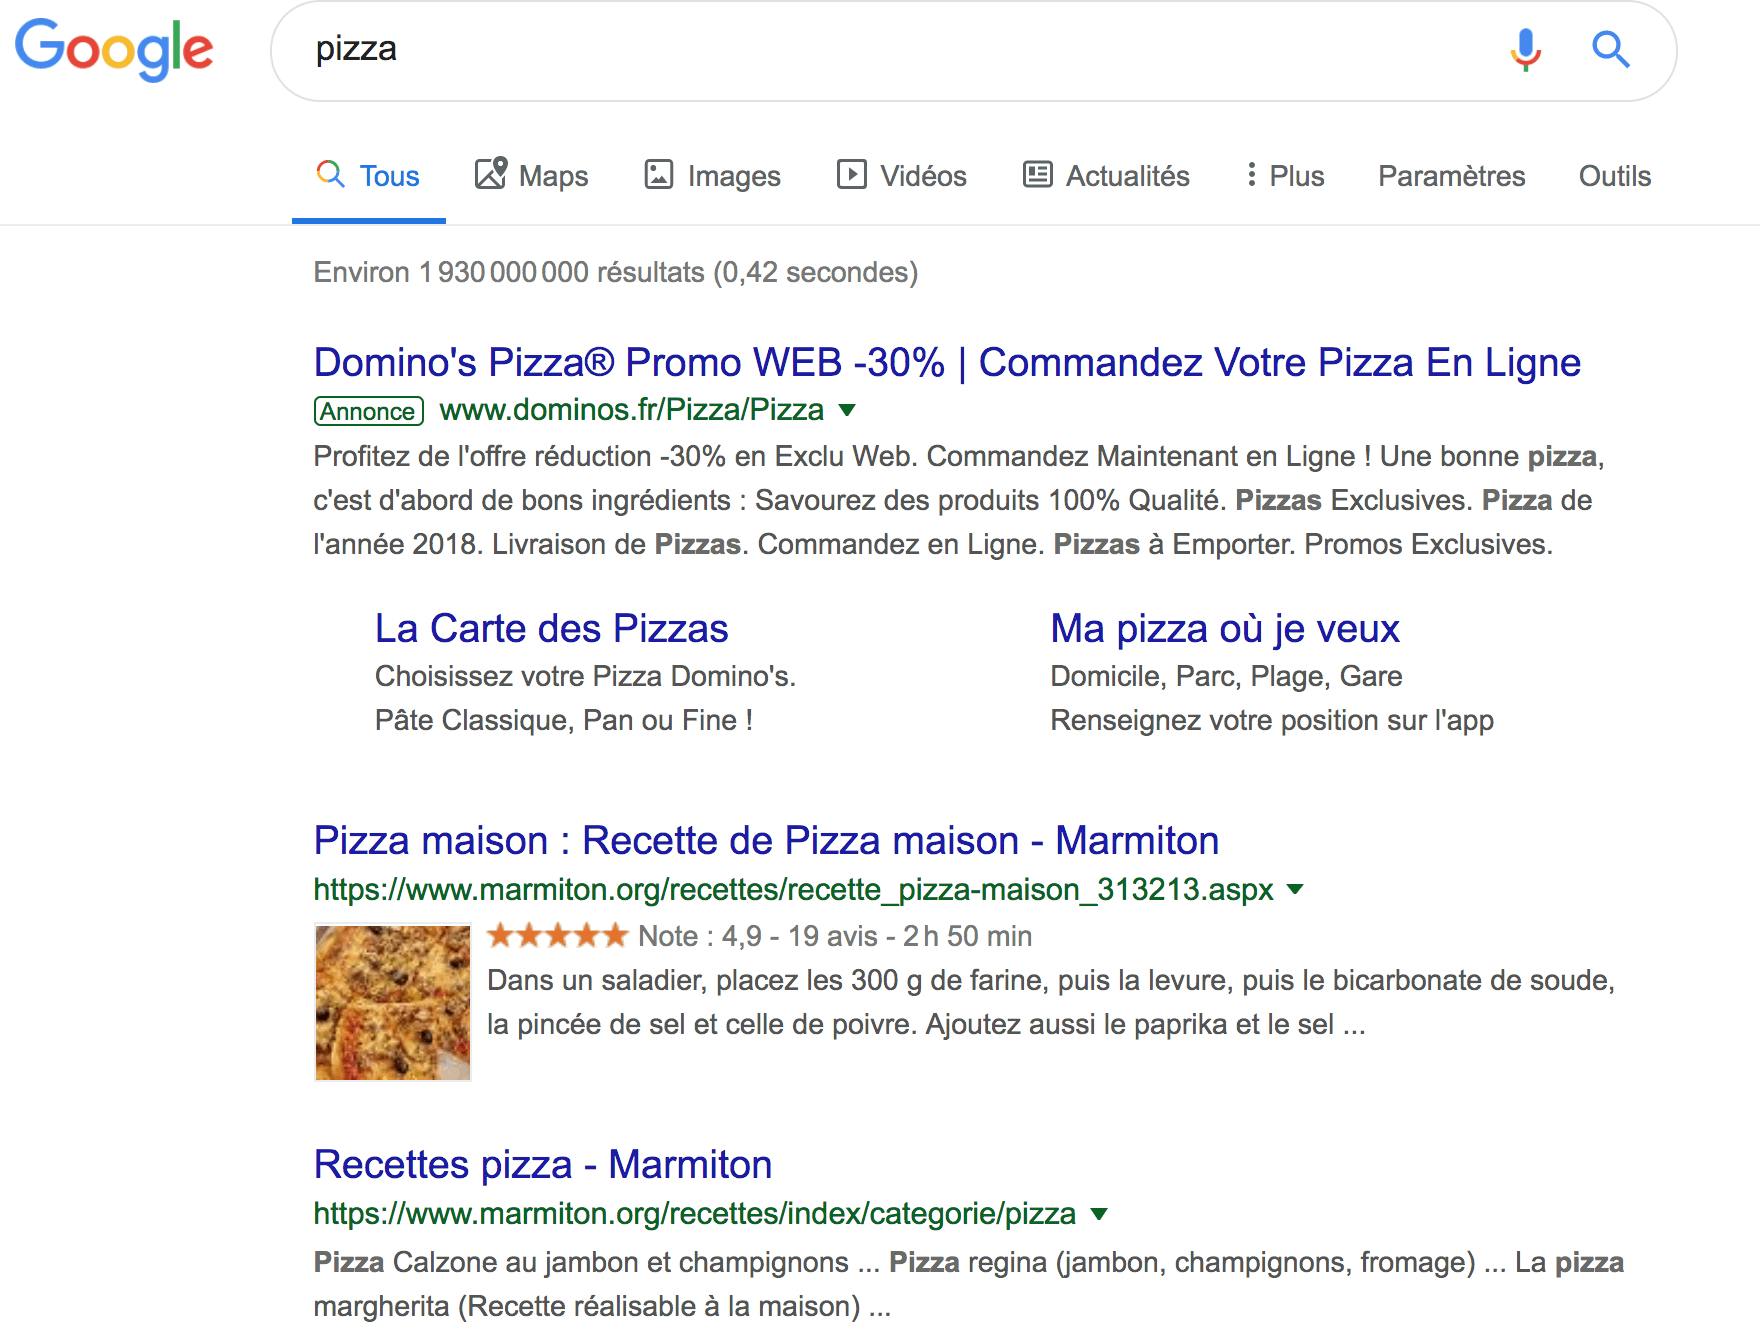Open the Outils tools menu
The width and height of the screenshot is (1760, 1332).
point(1614,176)
